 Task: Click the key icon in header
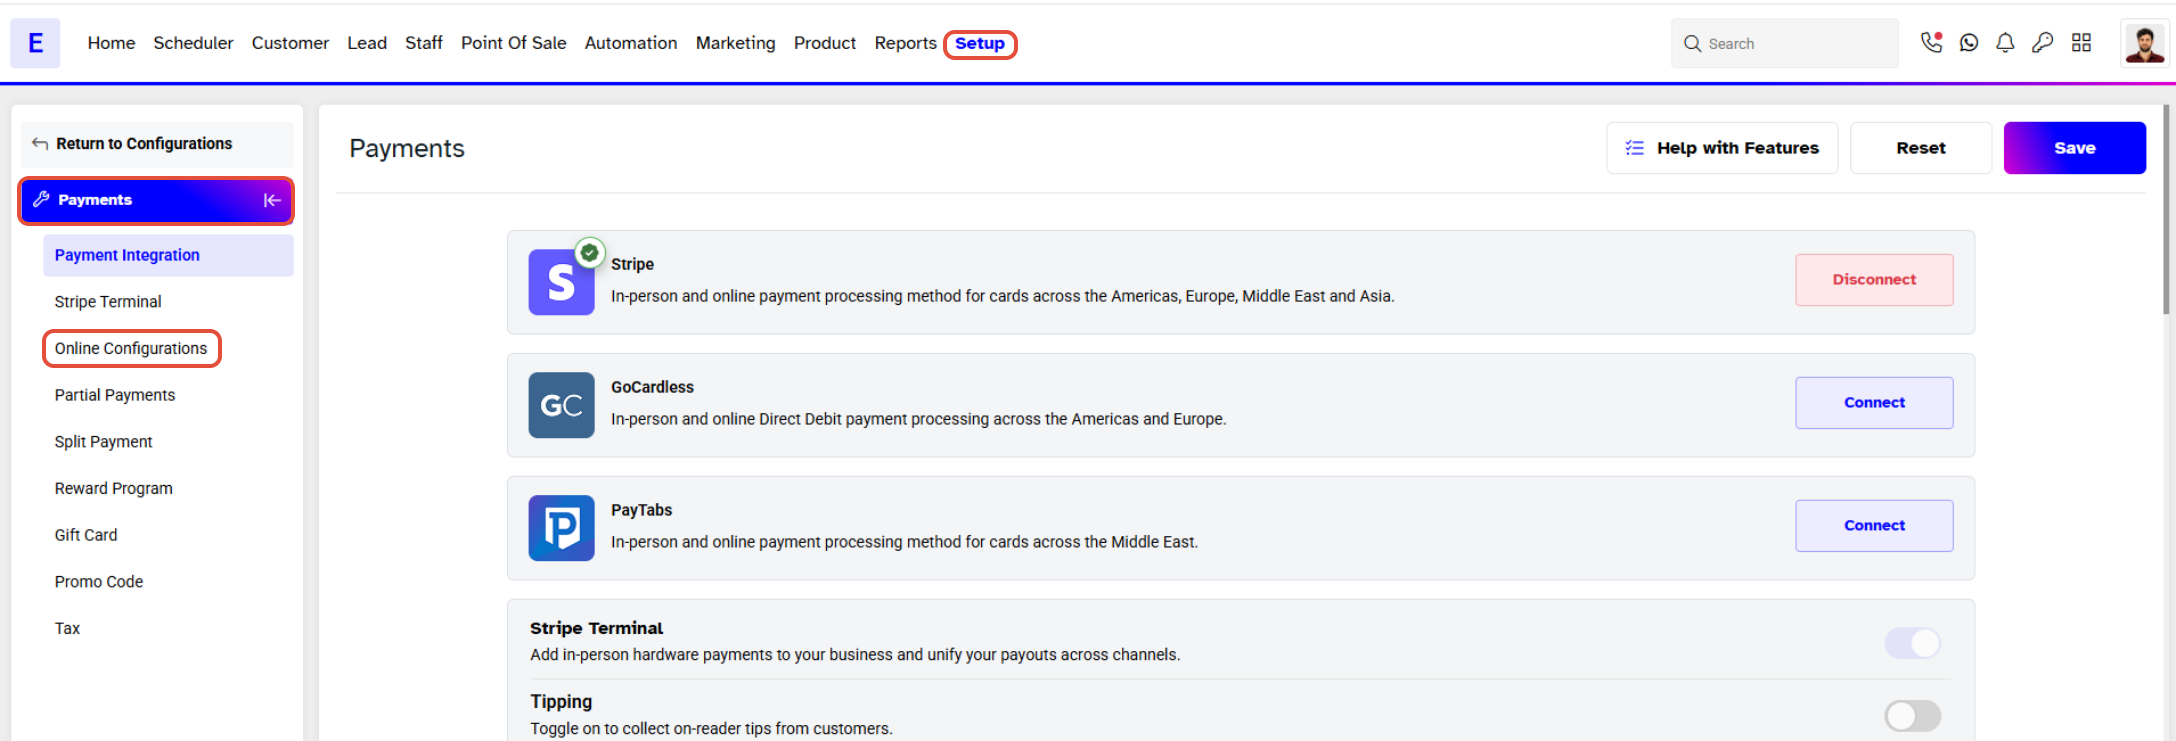pos(2043,42)
